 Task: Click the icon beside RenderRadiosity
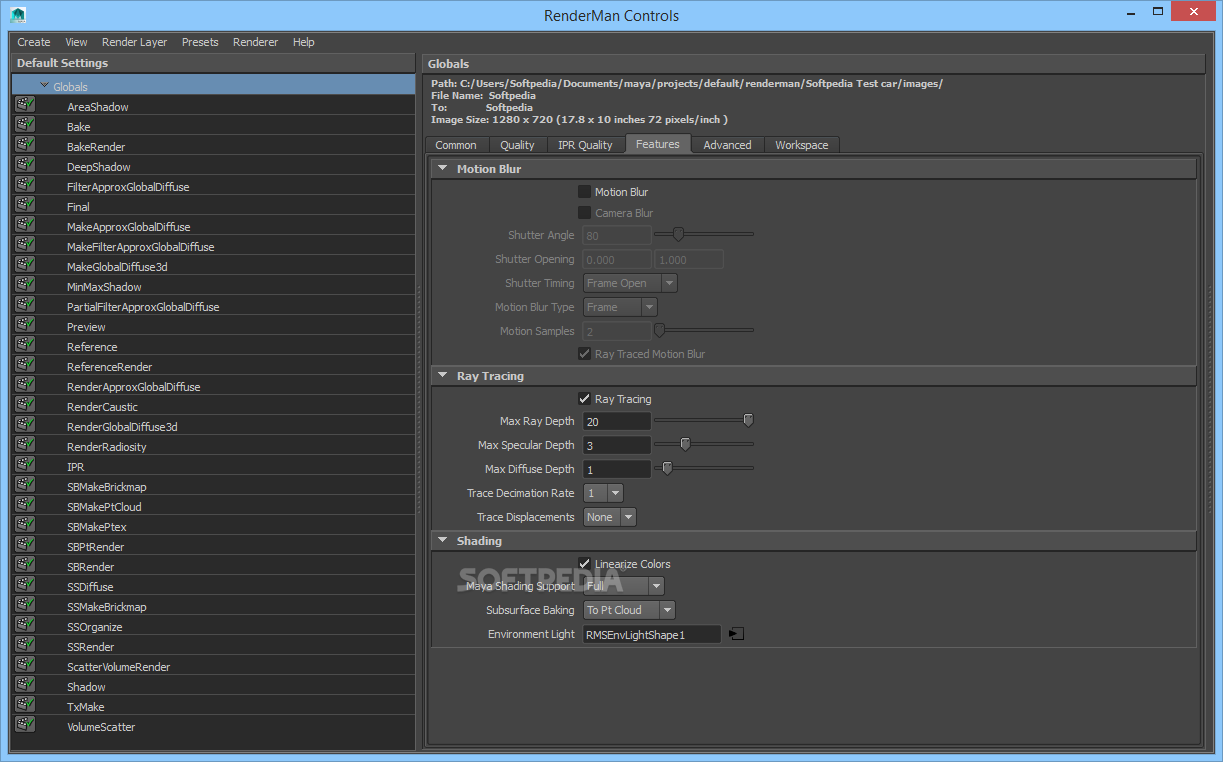click(25, 445)
